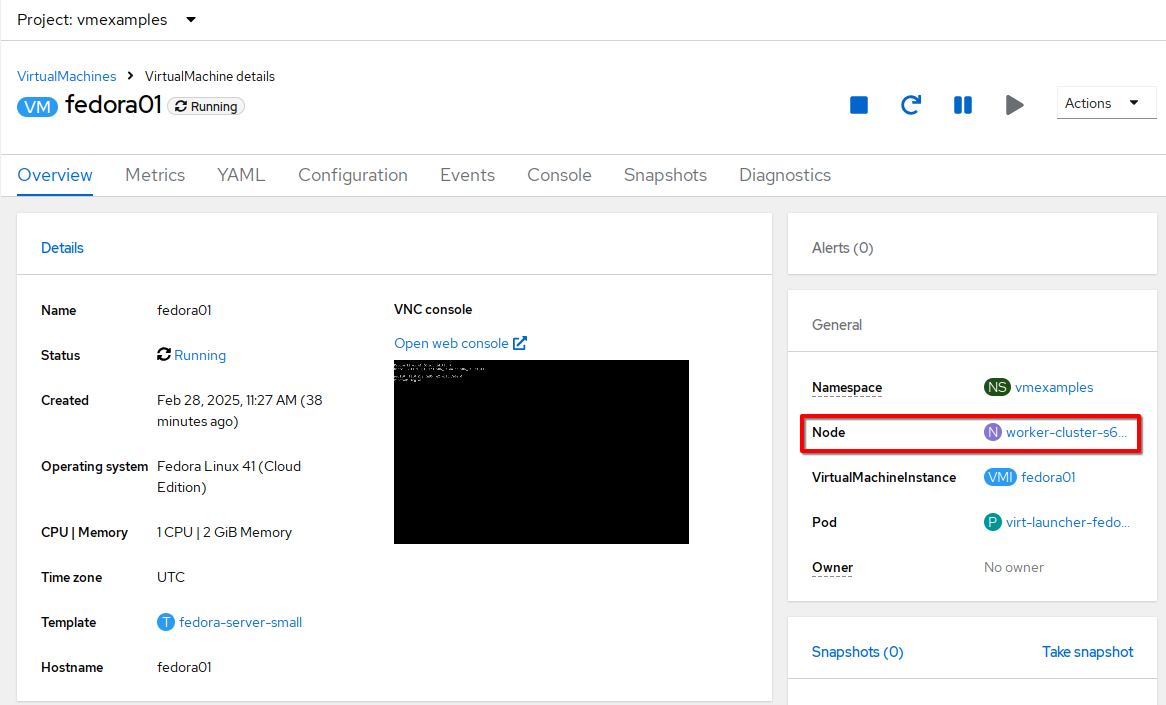Click the VMI badge icon
Viewport: 1166px width, 705px height.
tap(1000, 477)
